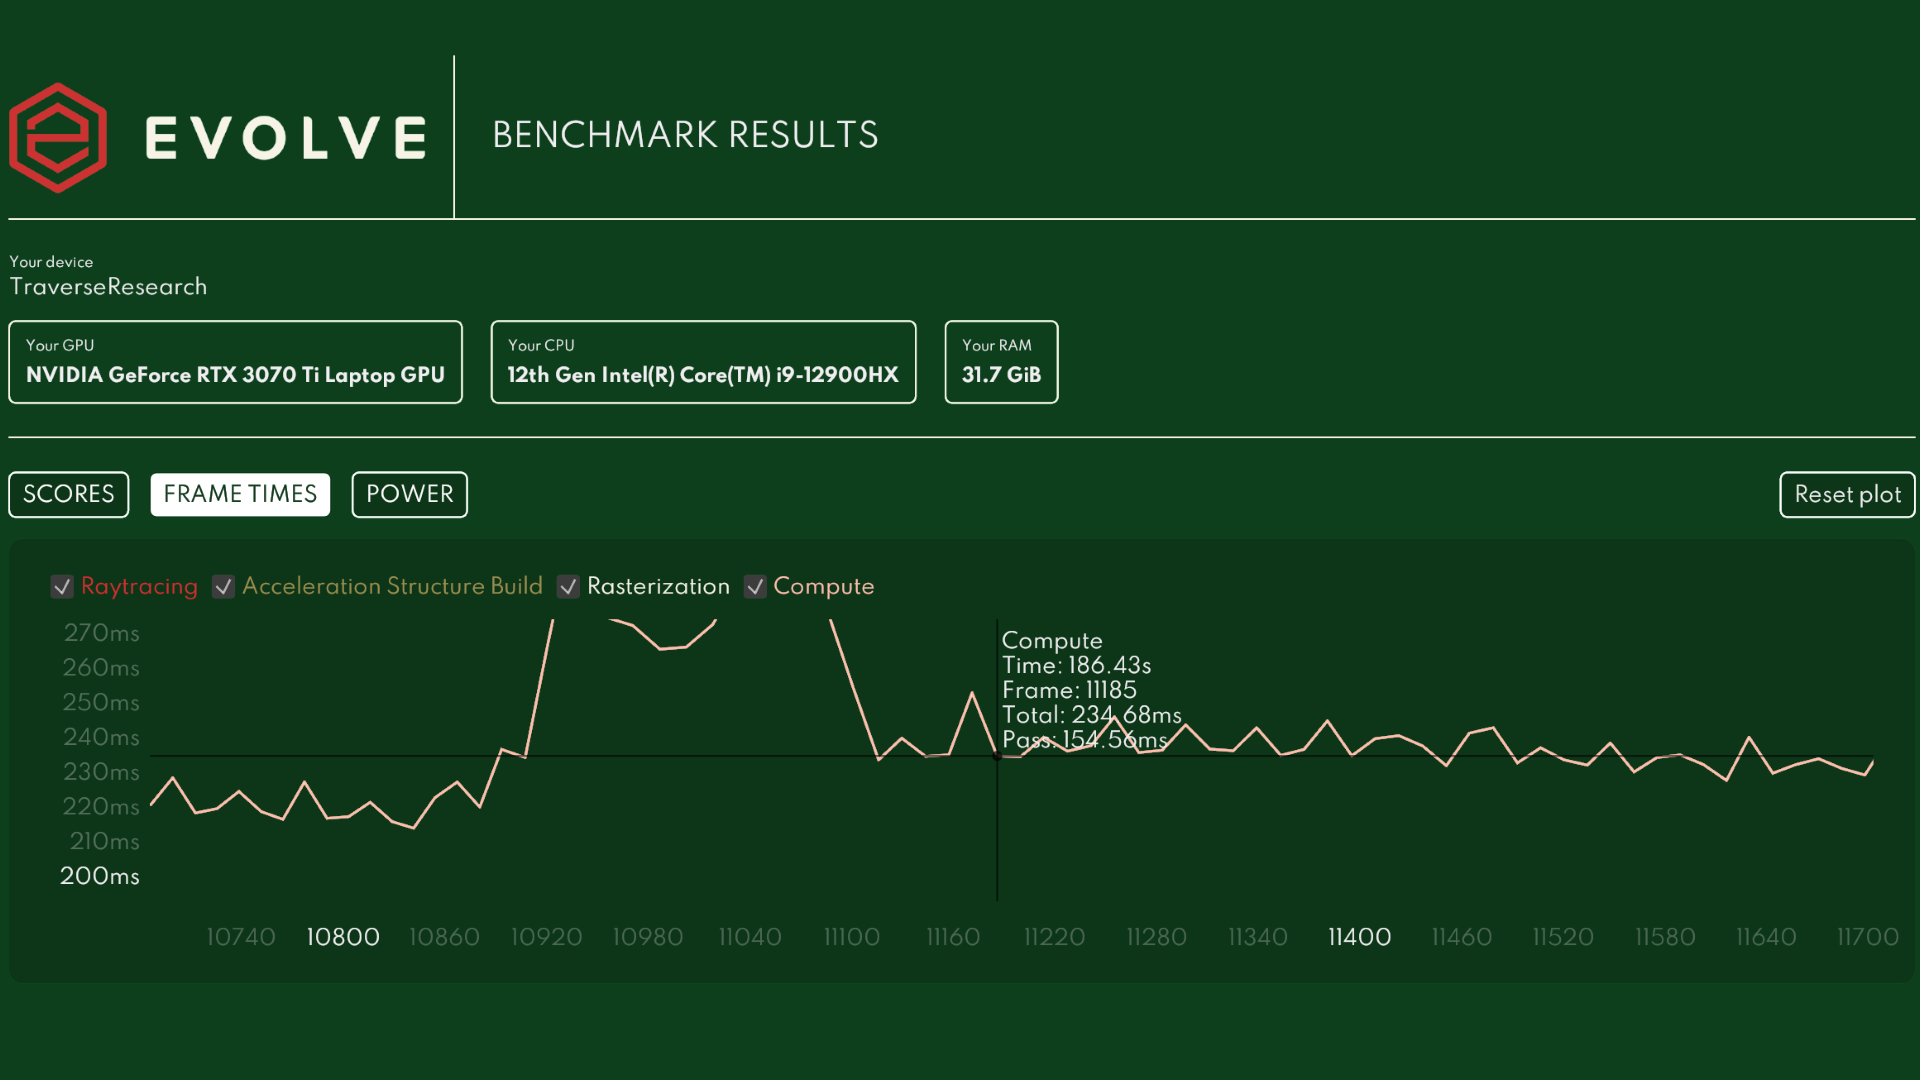Click the Your GPU info card
The height and width of the screenshot is (1080, 1920).
pyautogui.click(x=235, y=362)
